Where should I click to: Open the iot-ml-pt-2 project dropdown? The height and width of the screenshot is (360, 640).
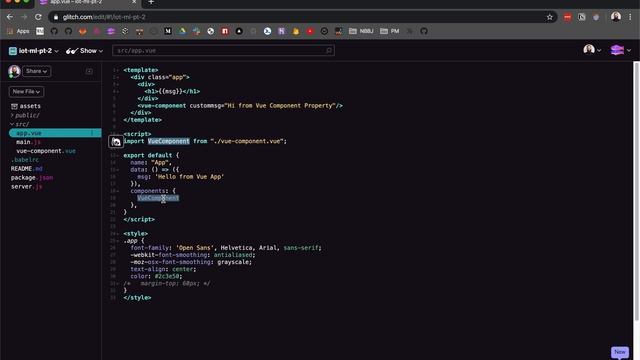click(34, 51)
